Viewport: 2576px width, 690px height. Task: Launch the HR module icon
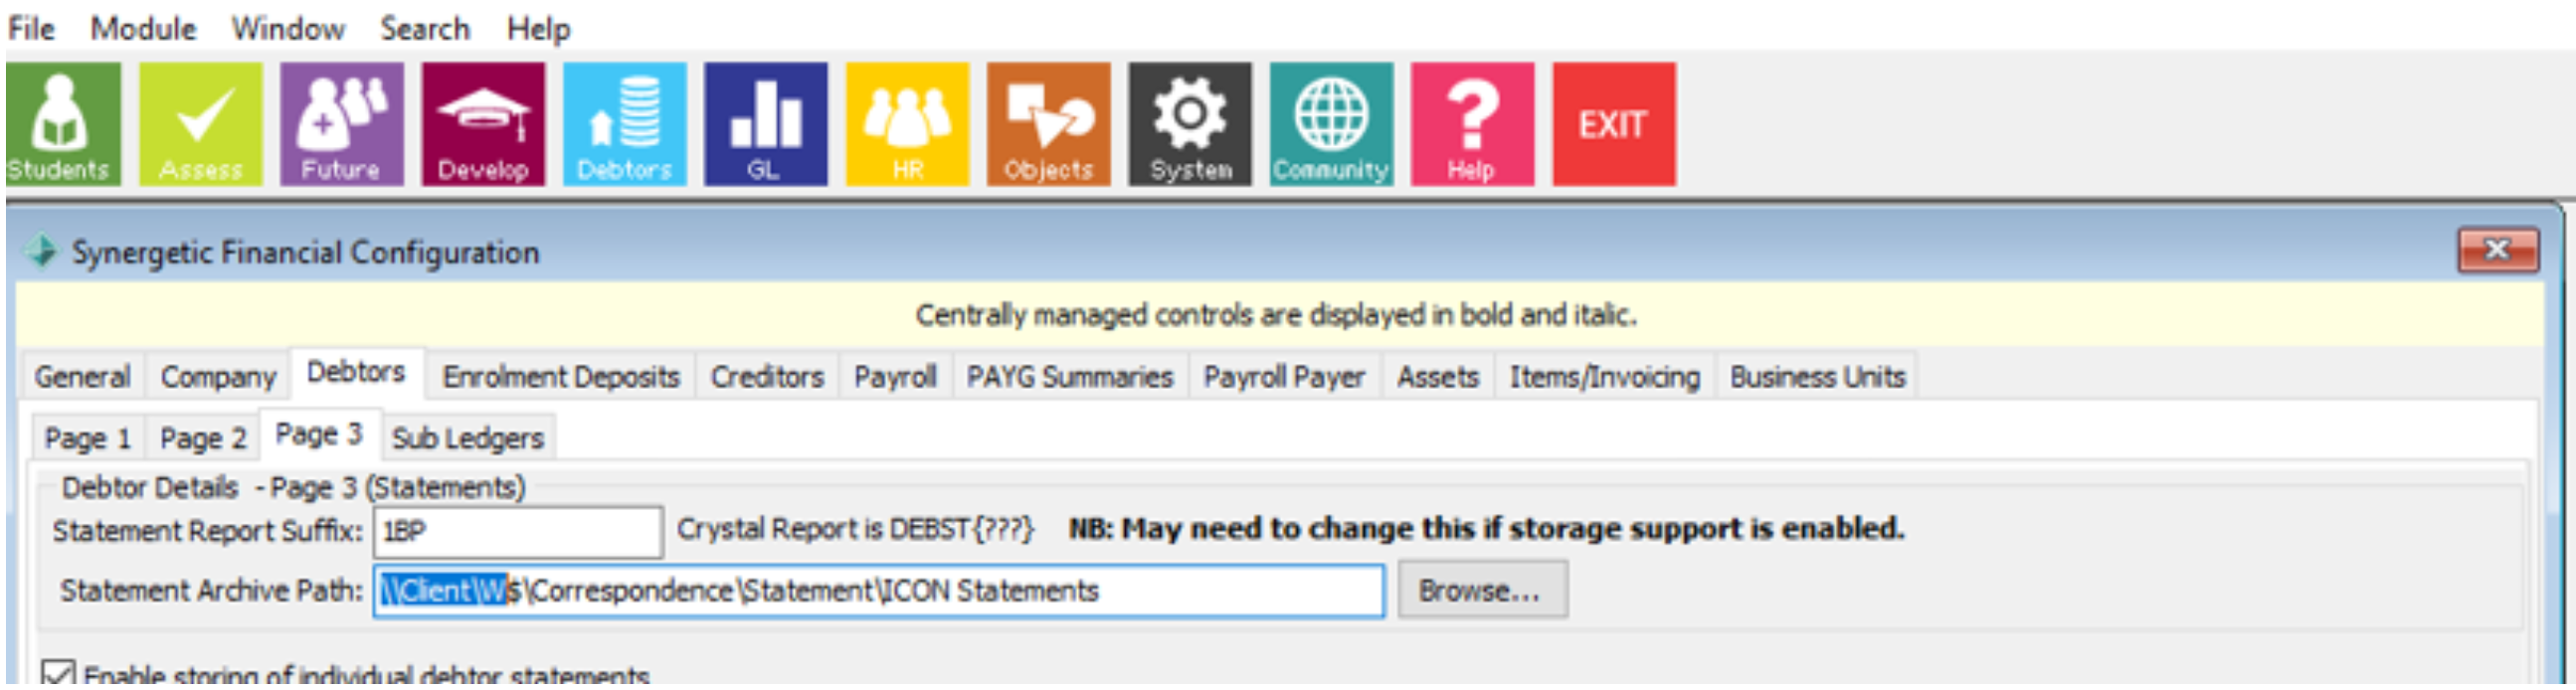(907, 124)
